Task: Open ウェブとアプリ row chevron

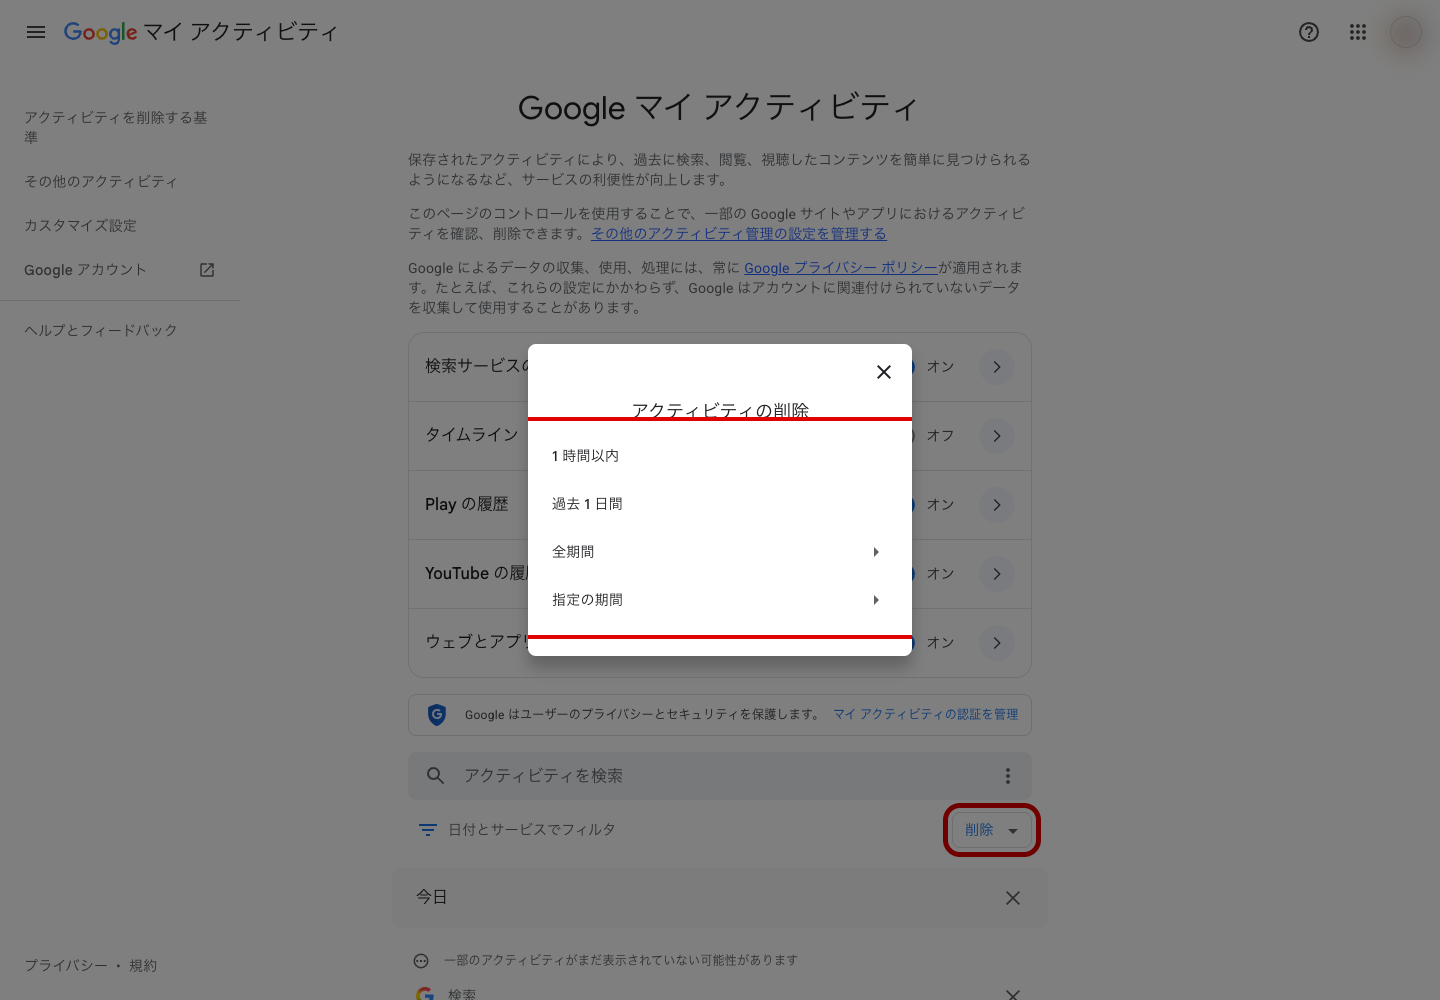Action: tap(997, 643)
